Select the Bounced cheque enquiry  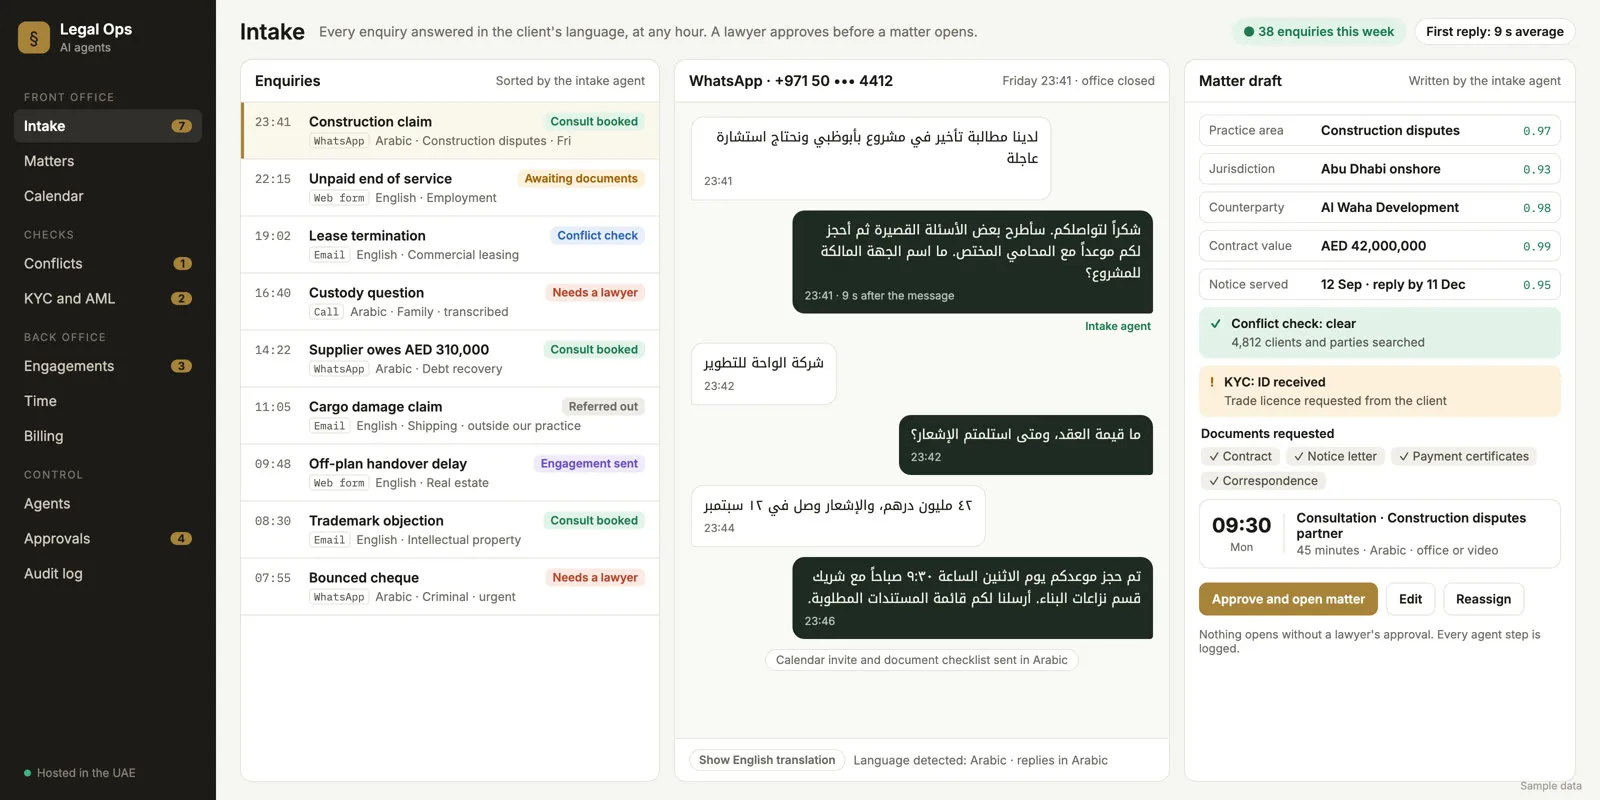[450, 587]
